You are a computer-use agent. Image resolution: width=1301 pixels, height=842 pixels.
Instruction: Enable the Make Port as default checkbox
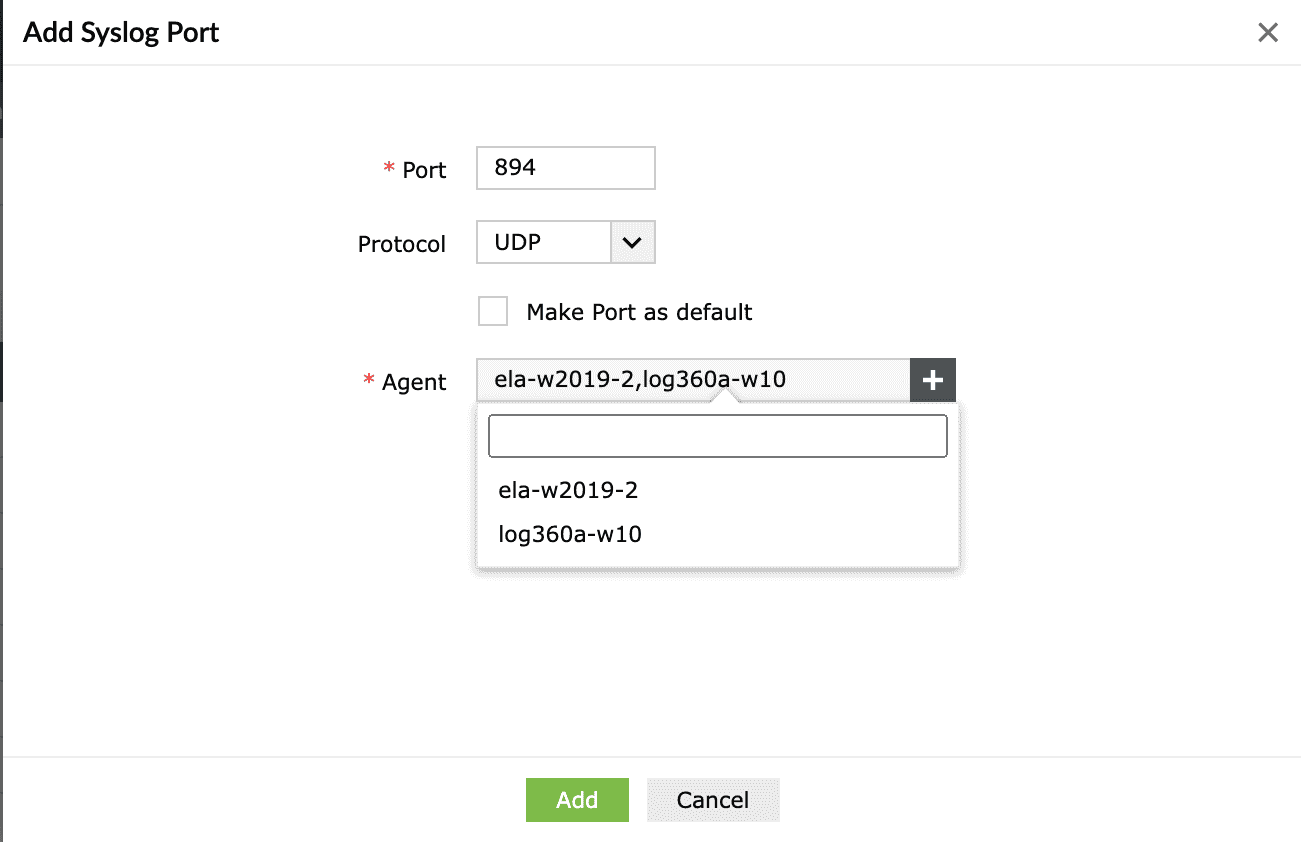point(493,311)
